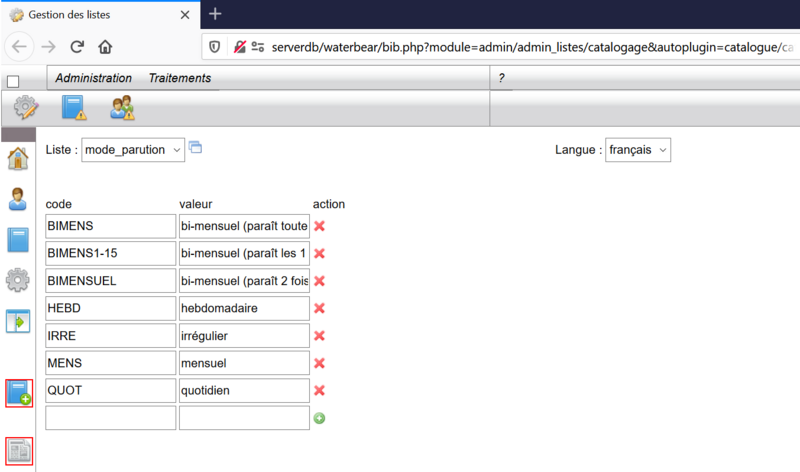Open the grey gear sidebar icon

click(x=18, y=280)
